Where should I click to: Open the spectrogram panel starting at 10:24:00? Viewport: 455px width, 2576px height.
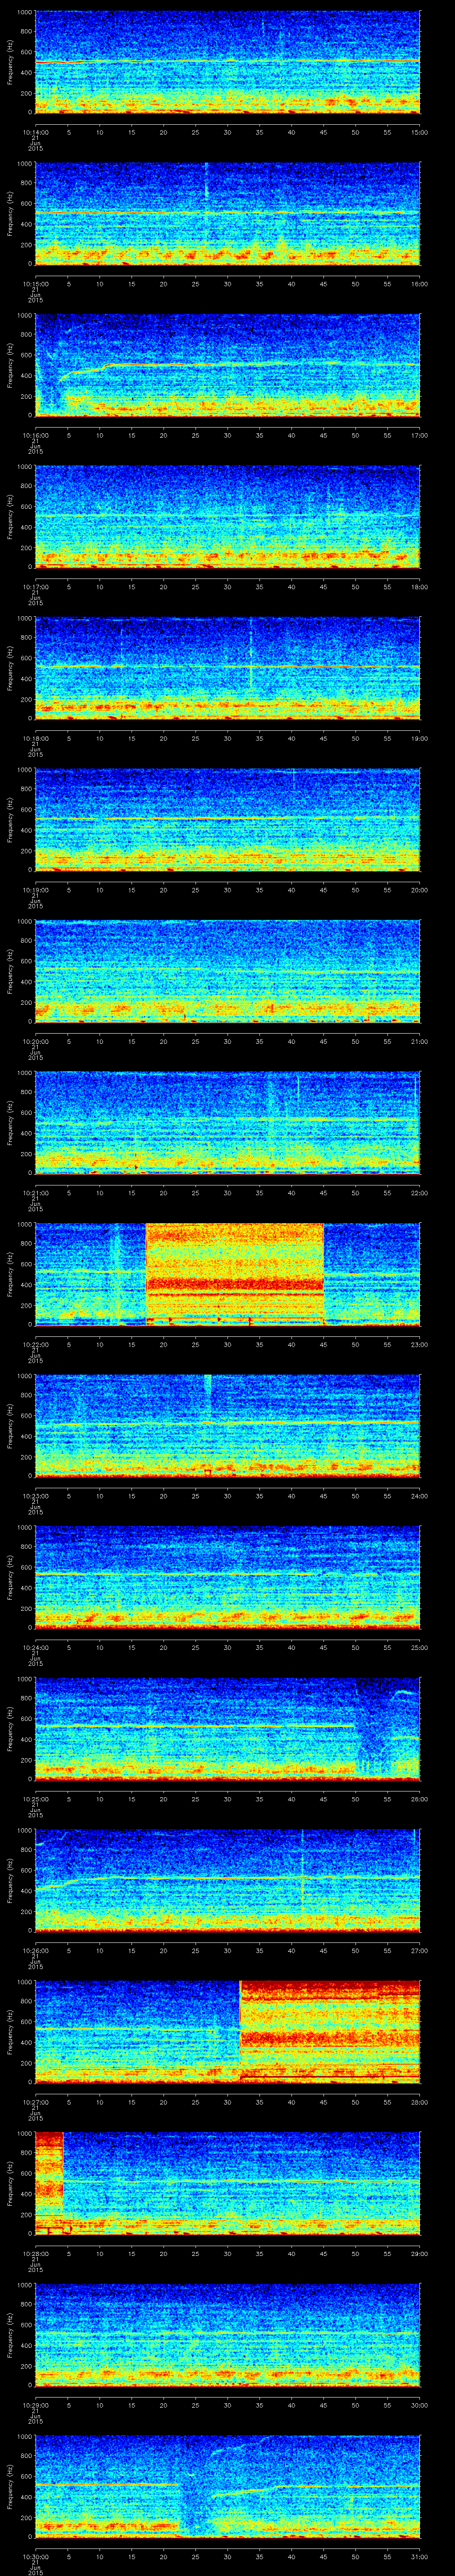coord(228,1578)
